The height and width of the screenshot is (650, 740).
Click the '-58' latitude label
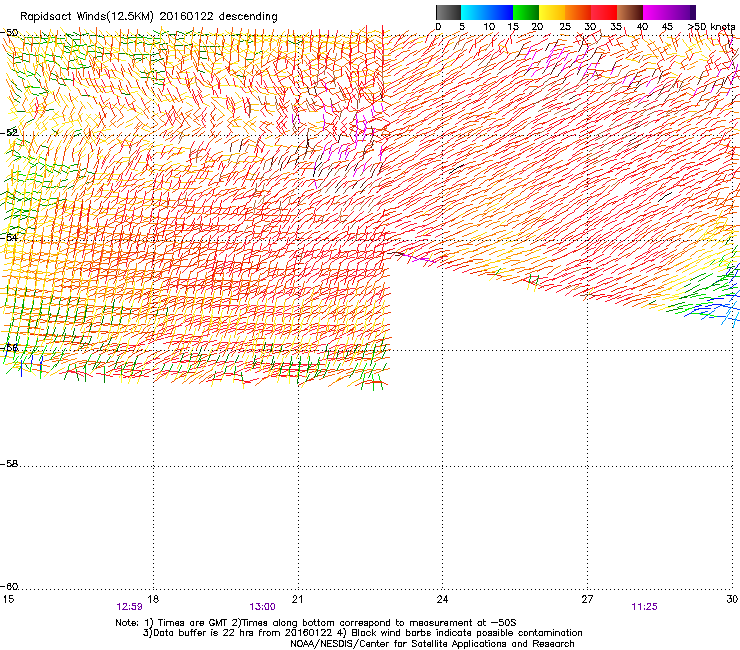(9, 464)
